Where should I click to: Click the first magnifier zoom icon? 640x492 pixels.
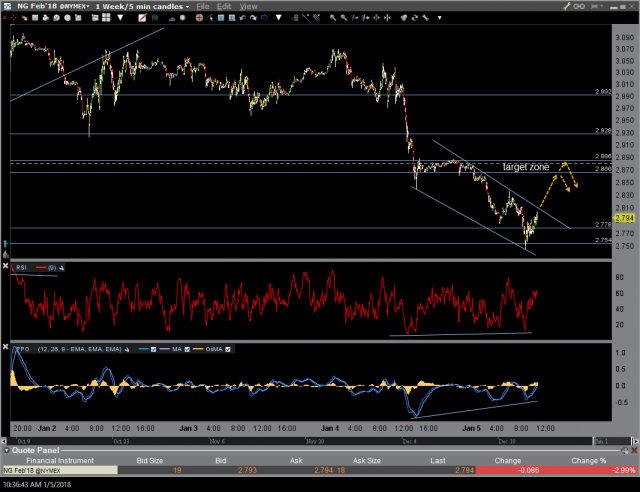333,18
